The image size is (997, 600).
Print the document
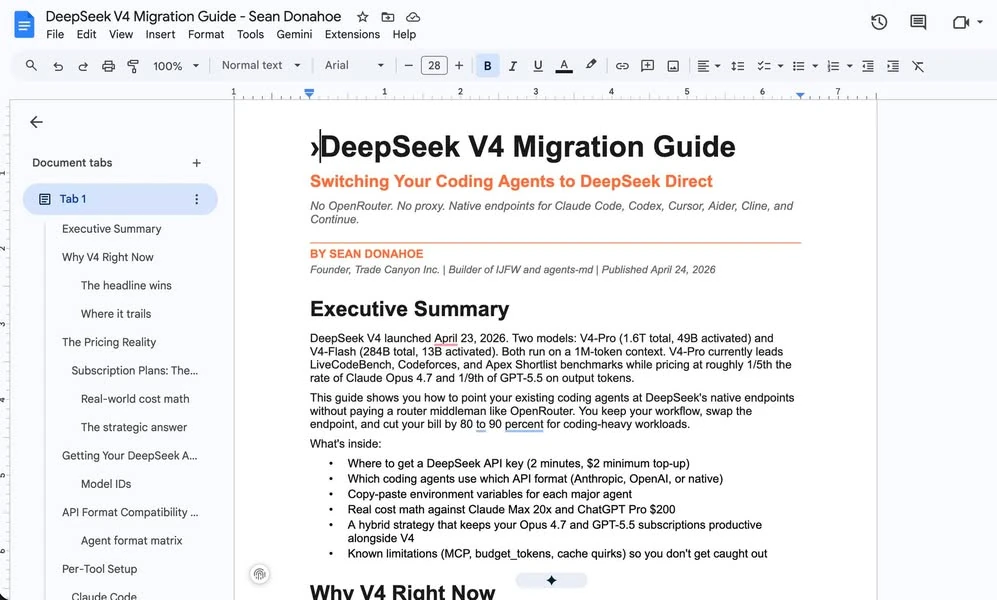click(x=109, y=66)
